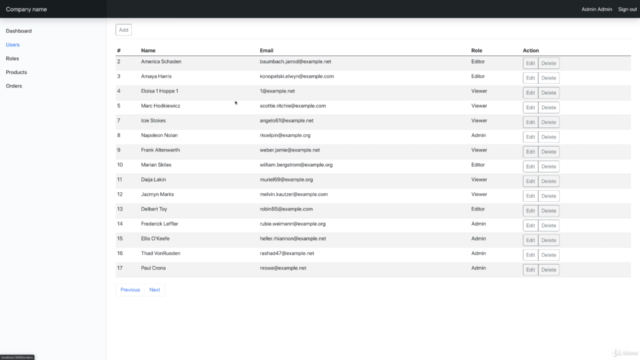Delete user Thad VonRueden
Viewport: 640px width, 360px height.
(549, 255)
